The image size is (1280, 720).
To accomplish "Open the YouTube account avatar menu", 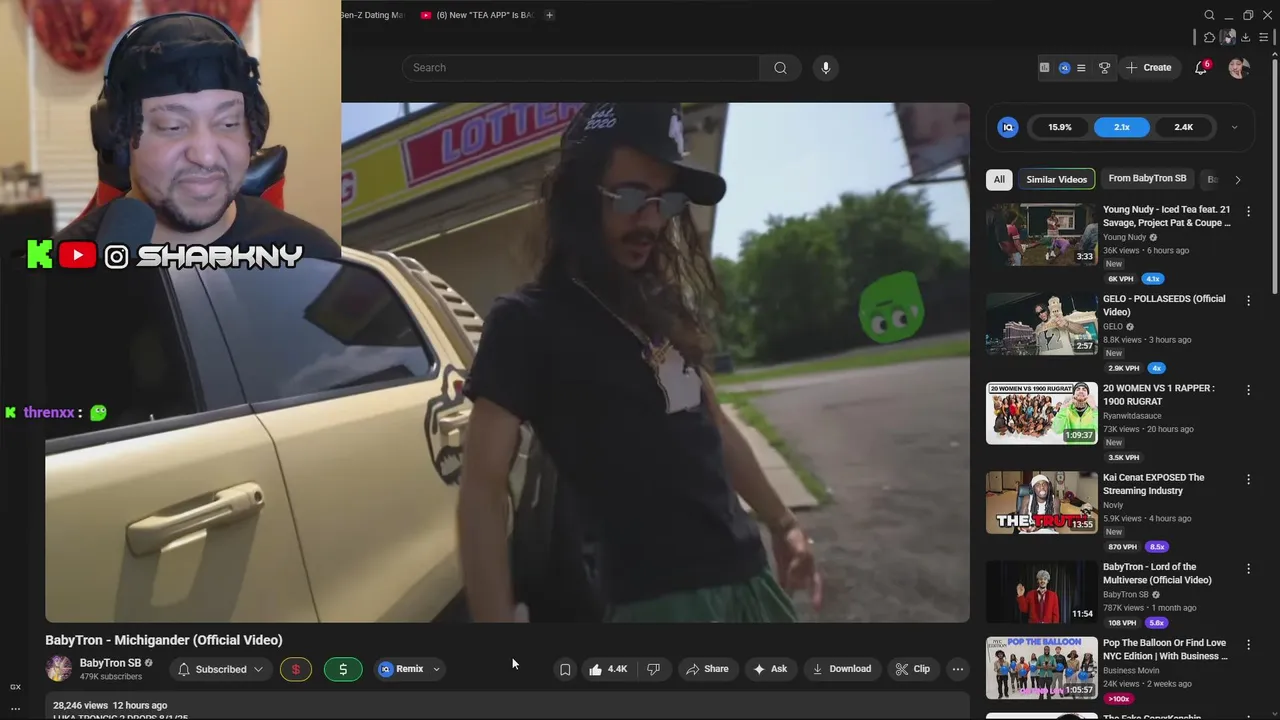I will (x=1239, y=68).
